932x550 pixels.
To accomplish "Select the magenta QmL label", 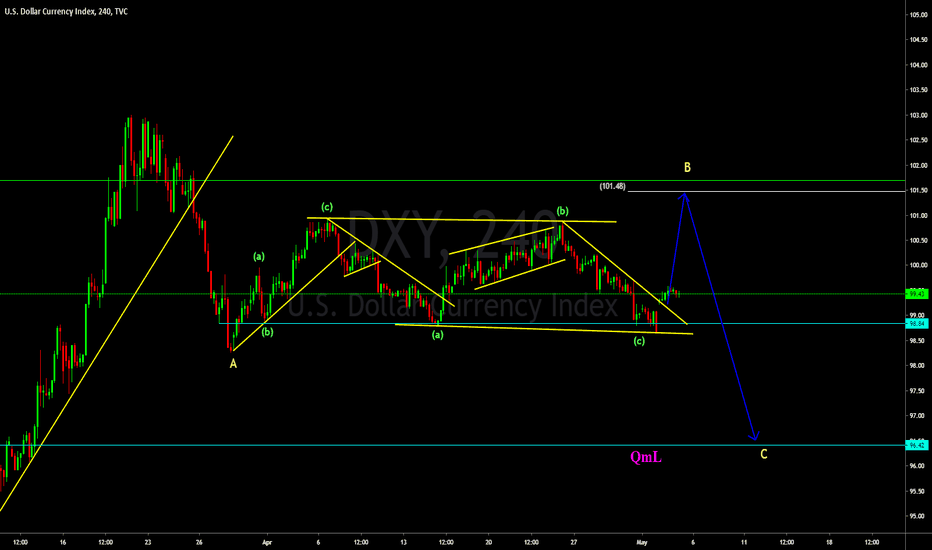I will point(646,457).
